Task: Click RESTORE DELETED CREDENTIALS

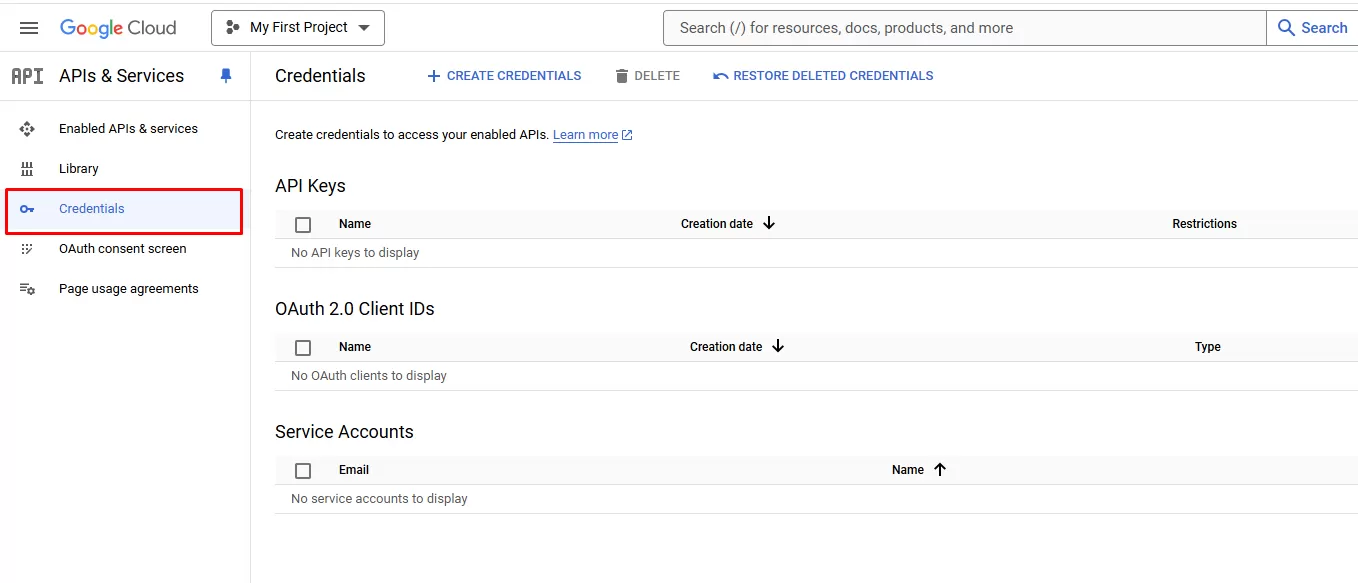Action: (823, 76)
